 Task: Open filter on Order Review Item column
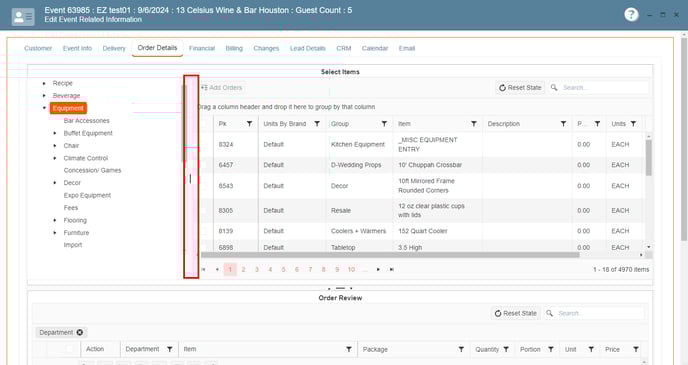[349, 349]
